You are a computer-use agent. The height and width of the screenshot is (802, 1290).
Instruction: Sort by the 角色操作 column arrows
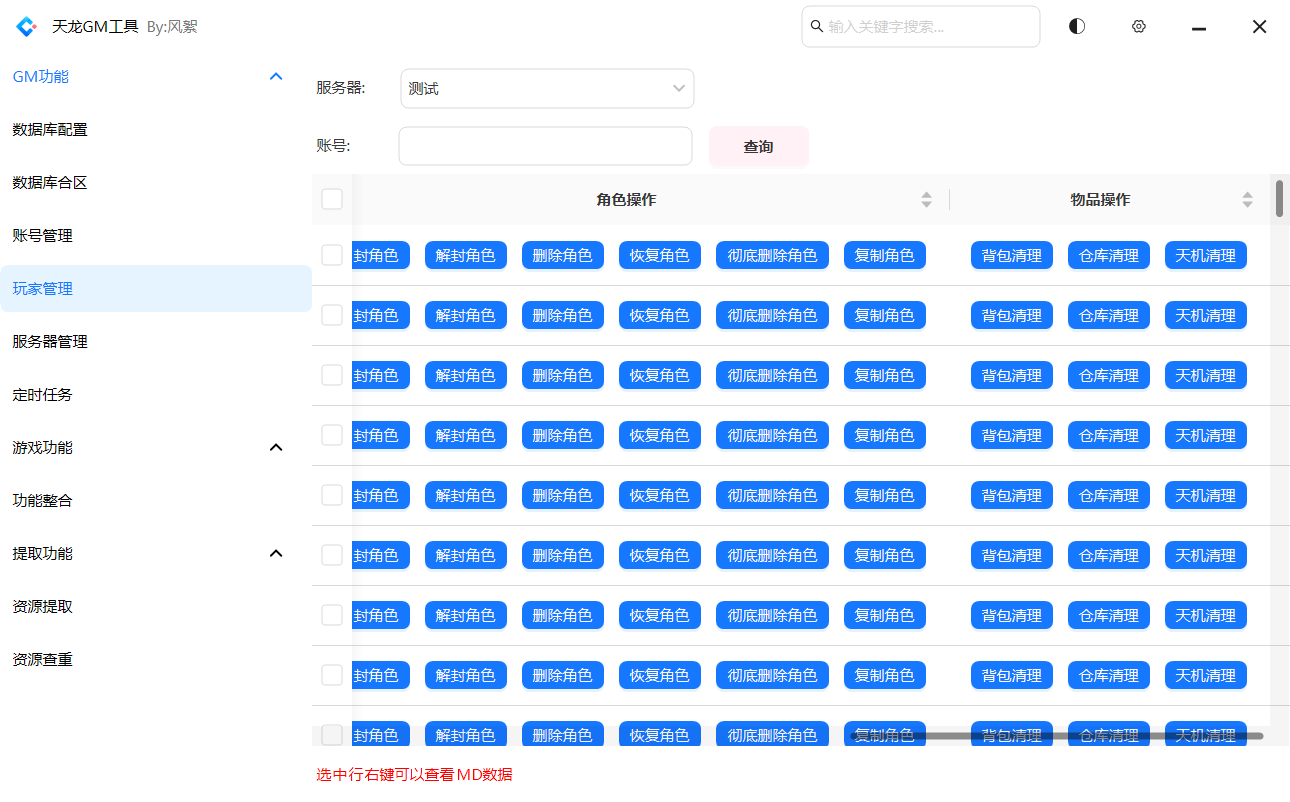[x=926, y=200]
